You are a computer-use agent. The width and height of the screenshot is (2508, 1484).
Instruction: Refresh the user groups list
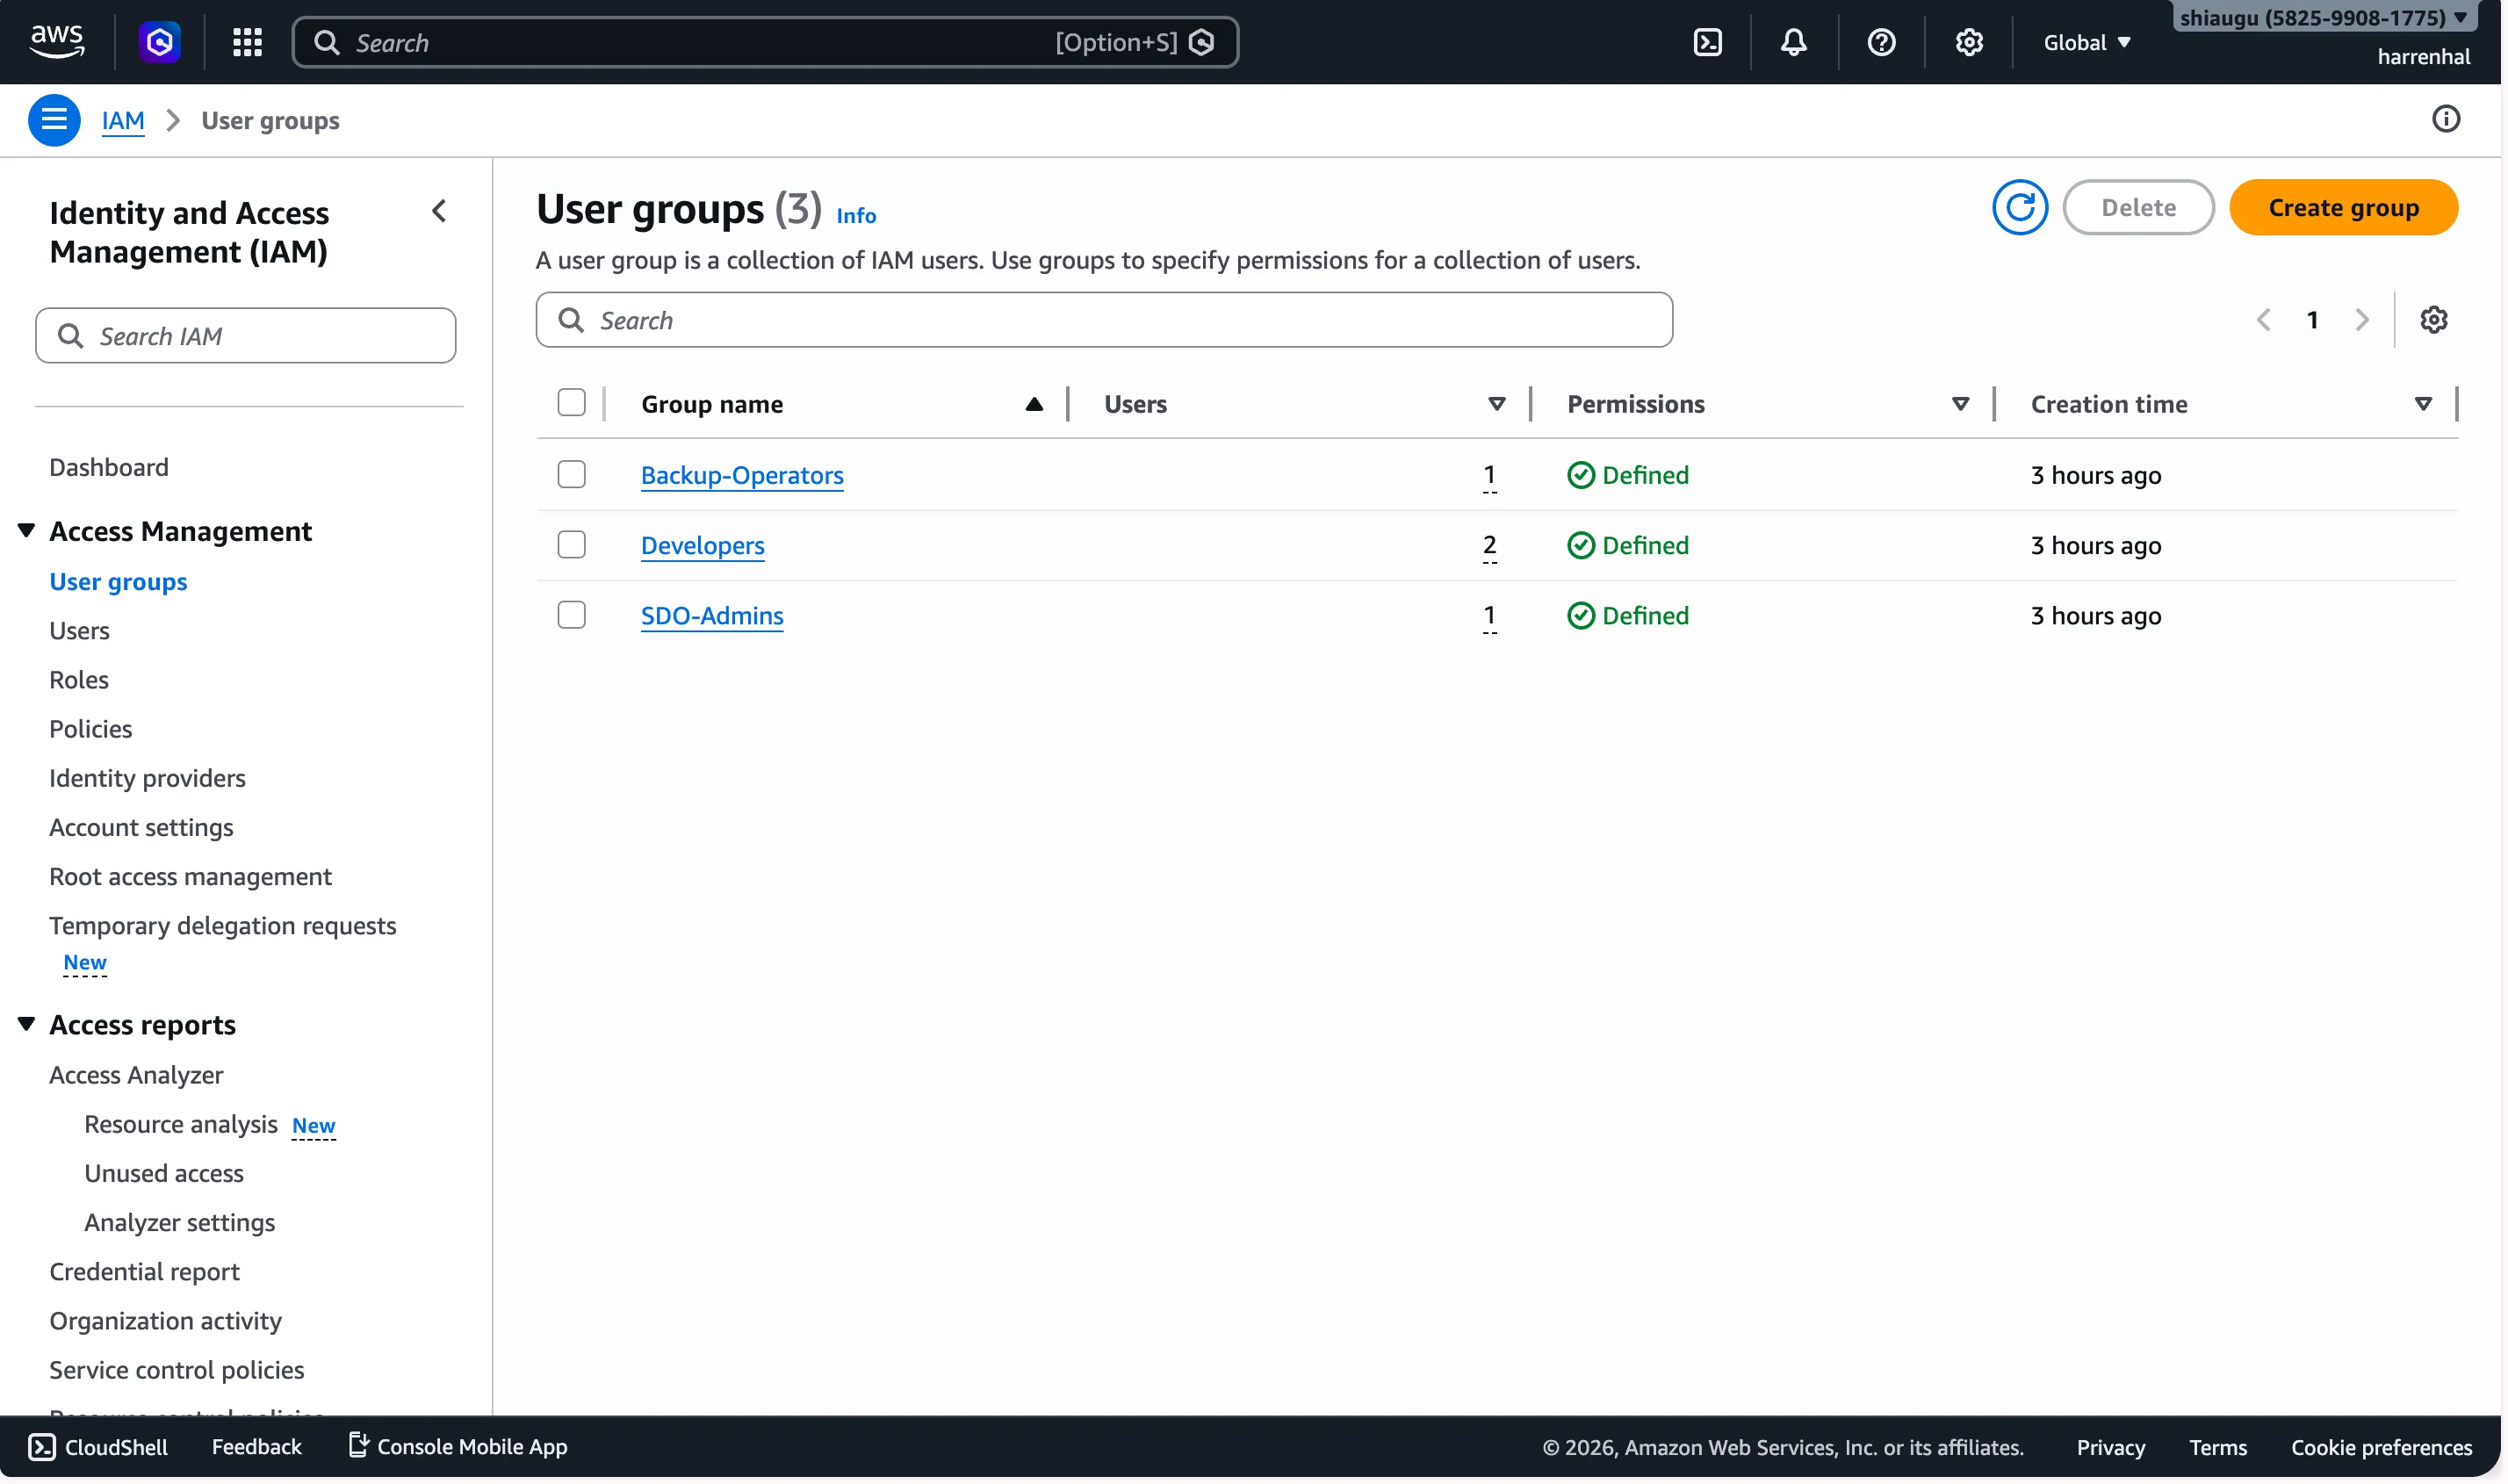click(x=2019, y=207)
